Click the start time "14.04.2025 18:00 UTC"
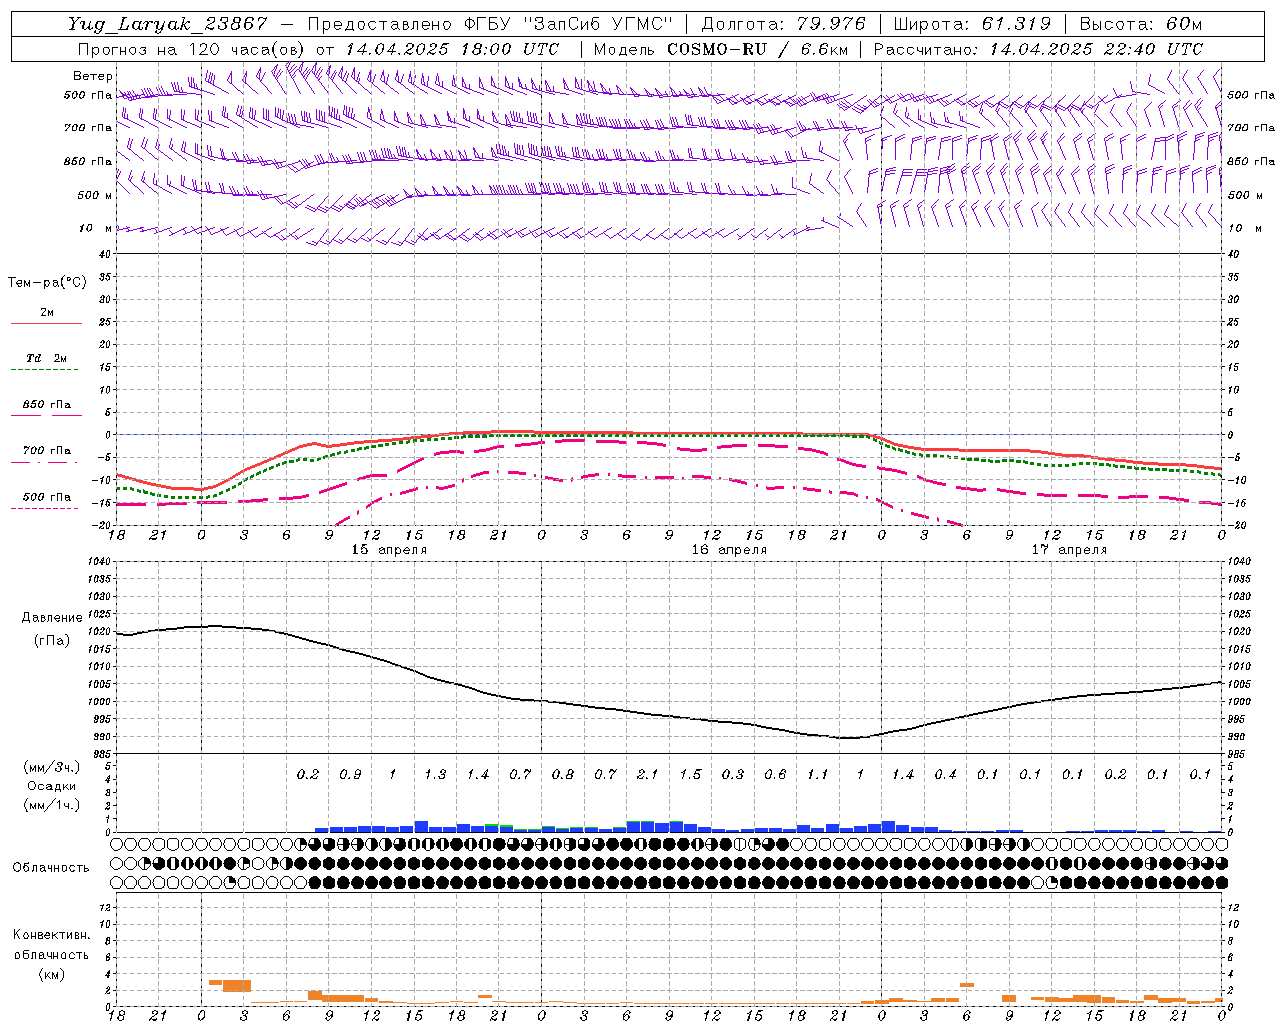Image resolution: width=1280 pixels, height=1024 pixels. click(452, 49)
